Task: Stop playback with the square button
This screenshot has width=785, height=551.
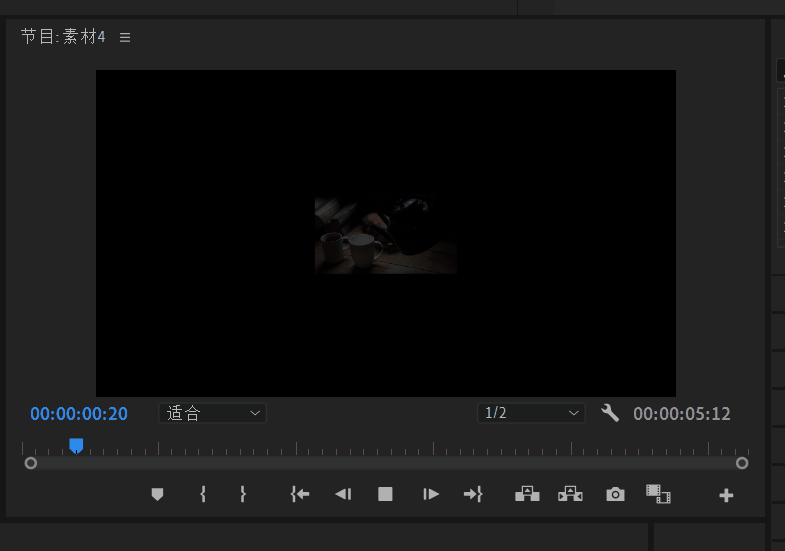Action: click(x=385, y=494)
